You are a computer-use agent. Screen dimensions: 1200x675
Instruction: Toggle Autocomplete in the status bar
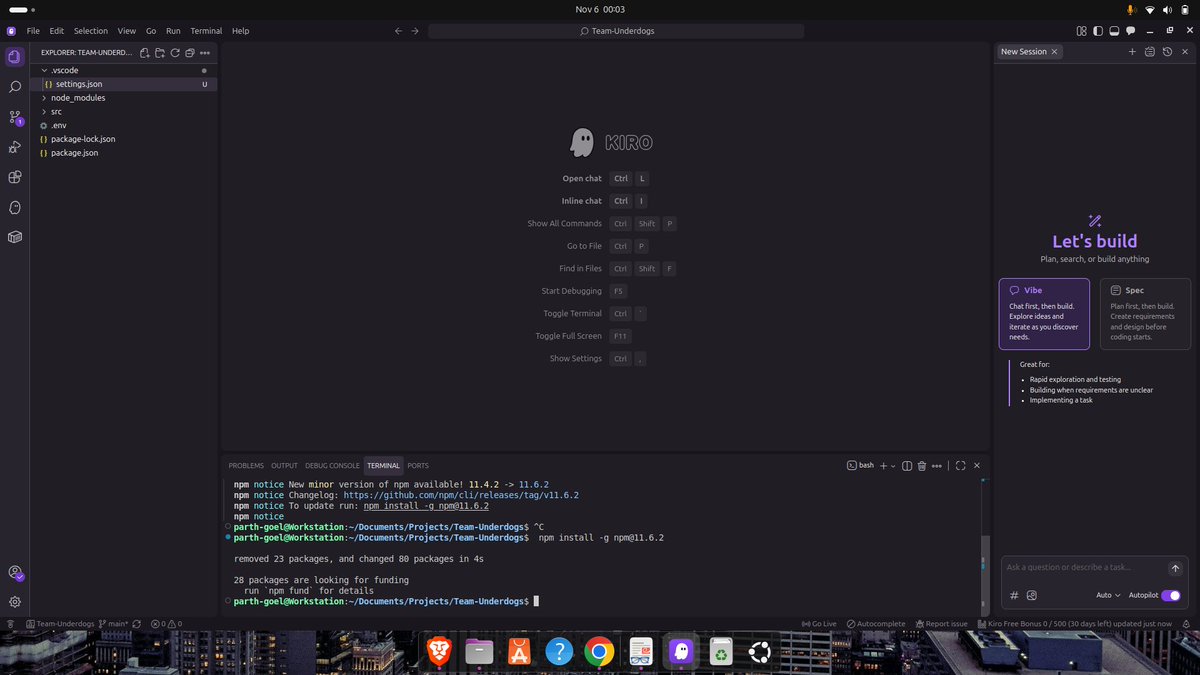pos(876,623)
